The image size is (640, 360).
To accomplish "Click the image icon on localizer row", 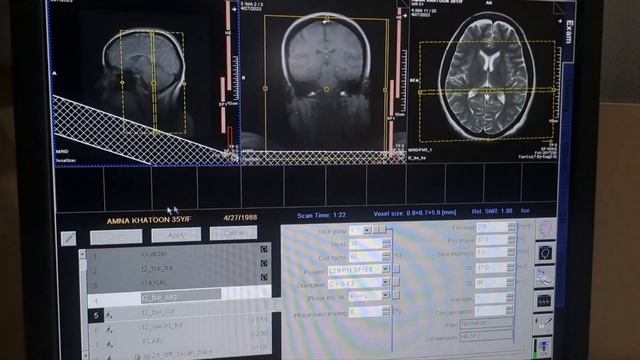I will point(264,249).
